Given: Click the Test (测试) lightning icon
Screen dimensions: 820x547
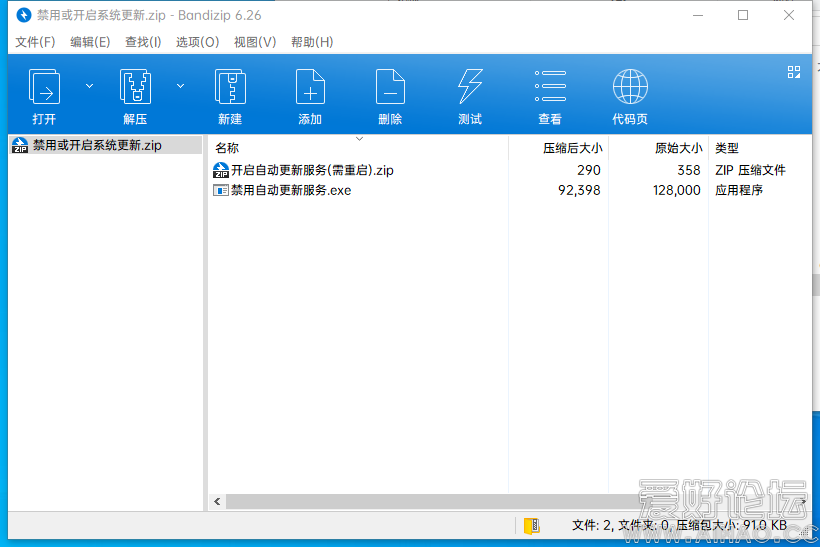Looking at the screenshot, I should coord(470,87).
